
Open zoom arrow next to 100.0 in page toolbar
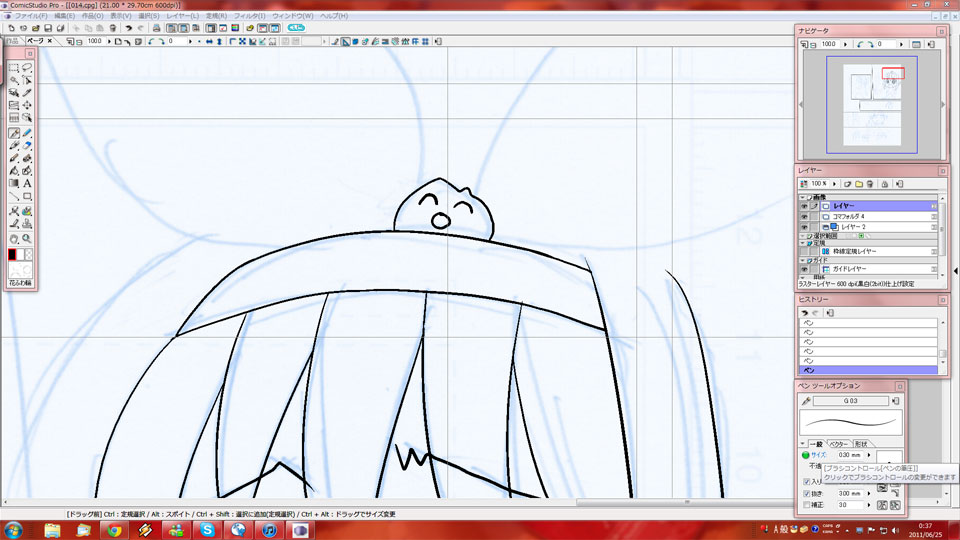[109, 42]
